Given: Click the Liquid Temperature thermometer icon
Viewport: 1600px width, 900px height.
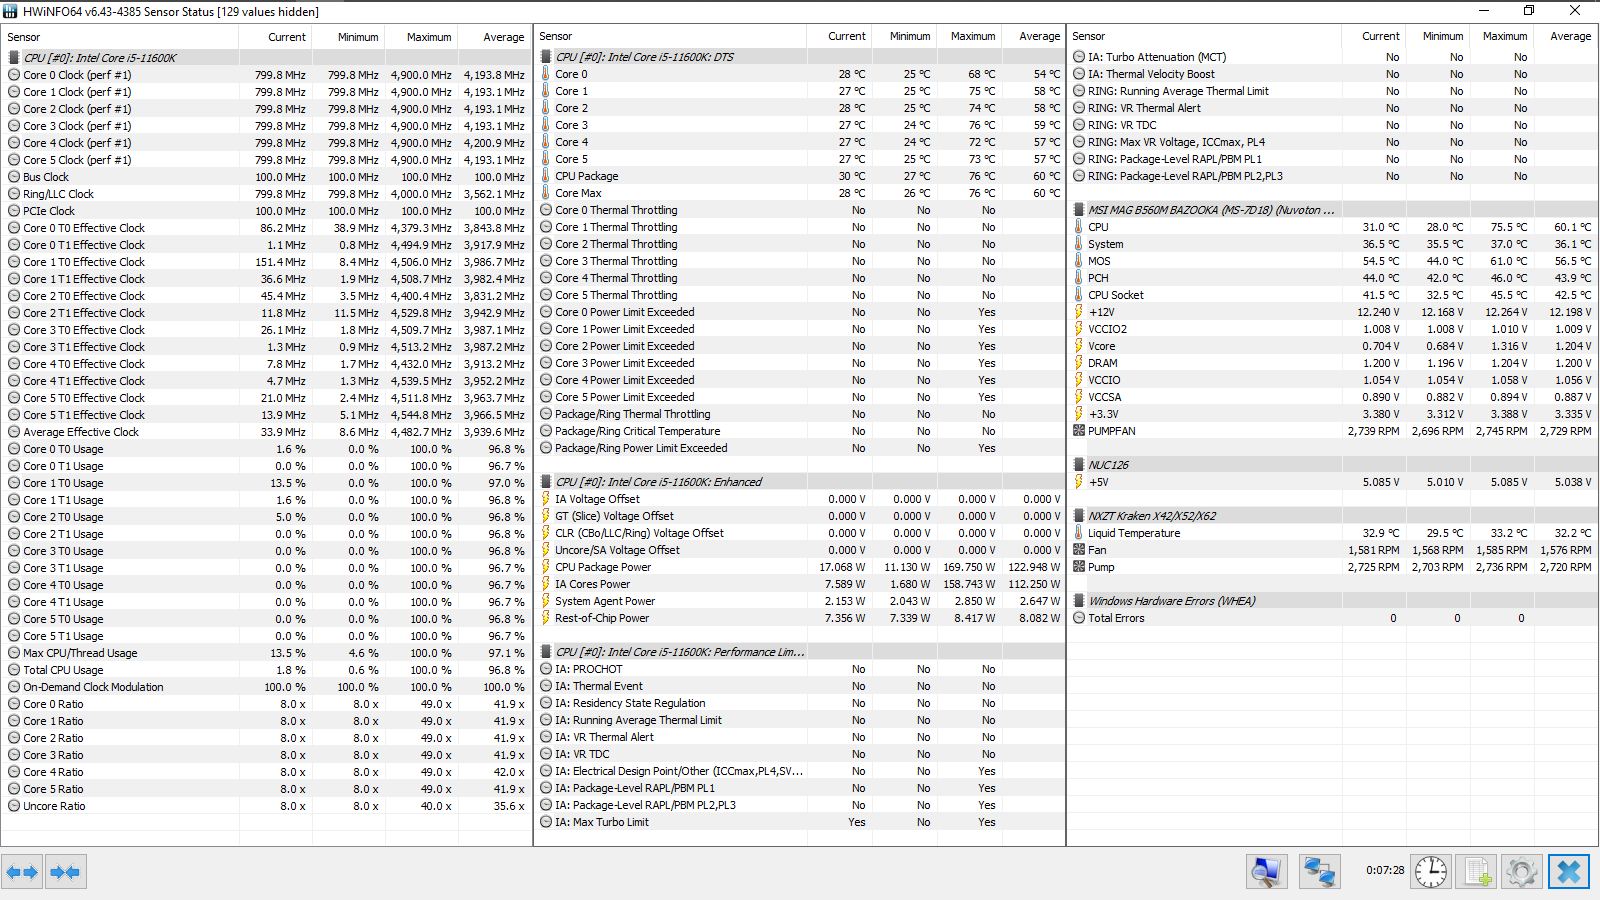Looking at the screenshot, I should (x=1079, y=533).
